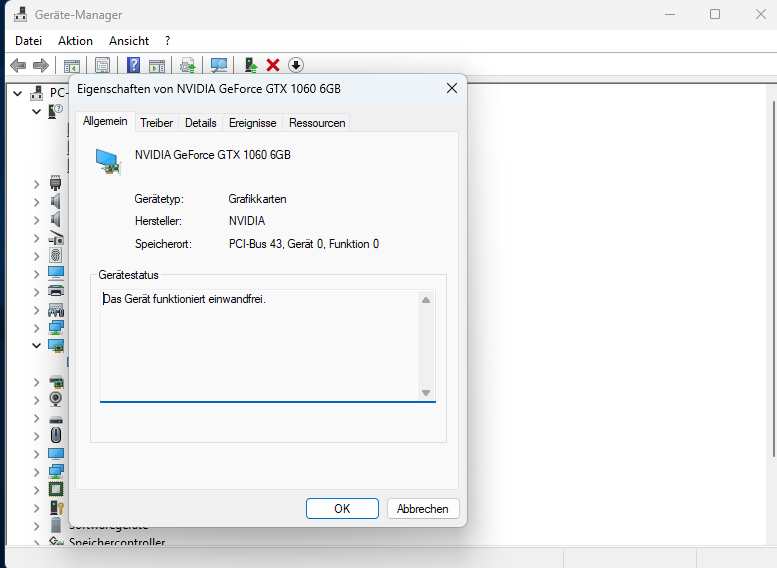Image resolution: width=777 pixels, height=568 pixels.
Task: Select the drive with circuit board icon
Action: tap(56, 382)
